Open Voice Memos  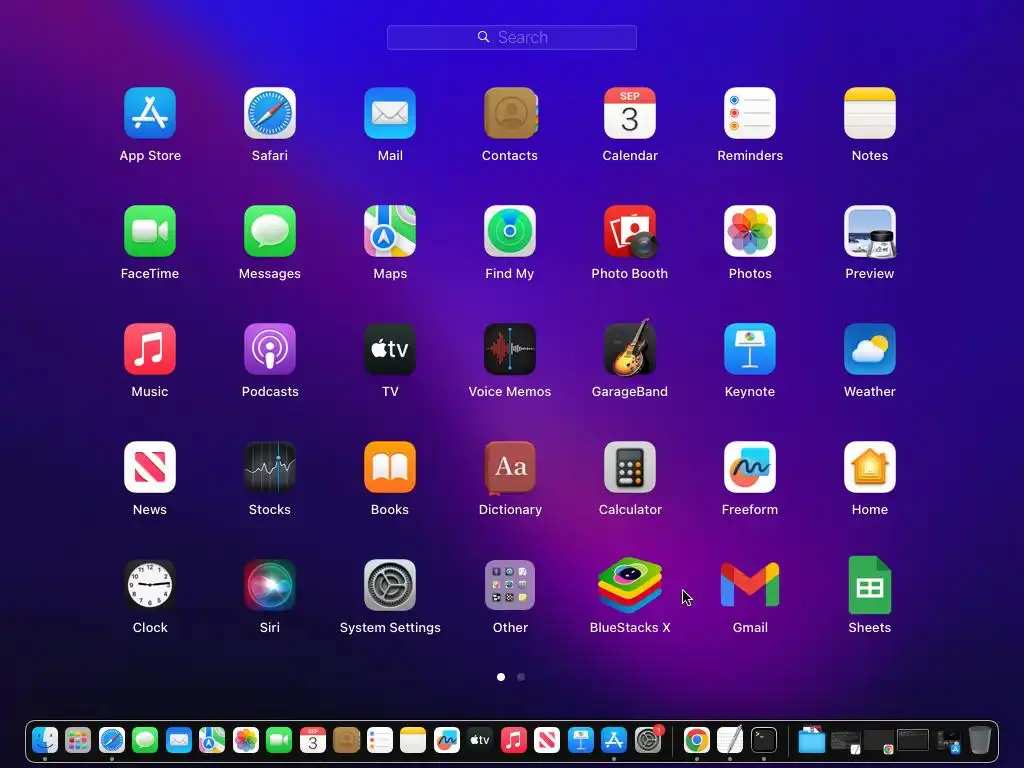pos(510,349)
